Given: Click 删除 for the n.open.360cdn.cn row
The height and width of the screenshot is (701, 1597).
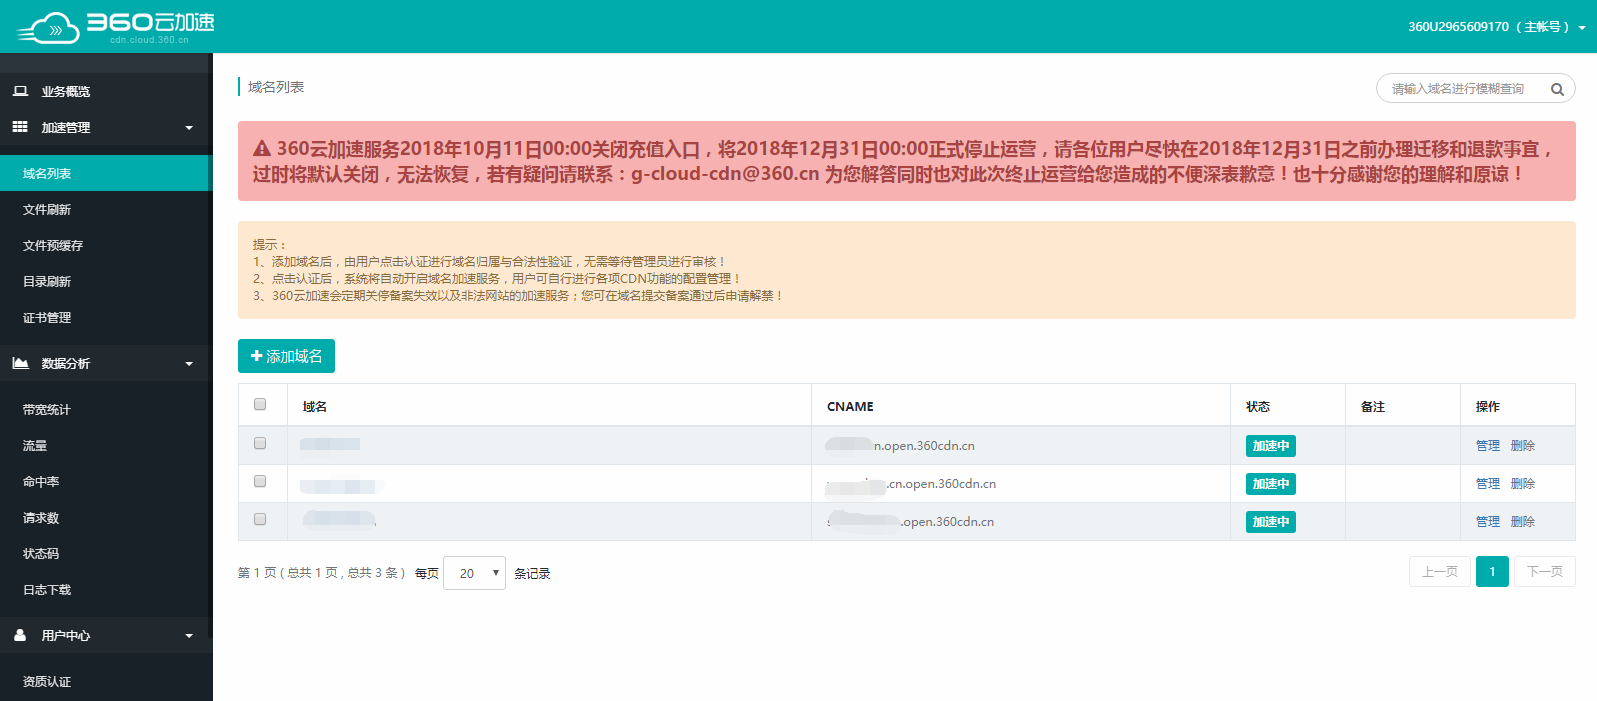Looking at the screenshot, I should coord(1523,446).
